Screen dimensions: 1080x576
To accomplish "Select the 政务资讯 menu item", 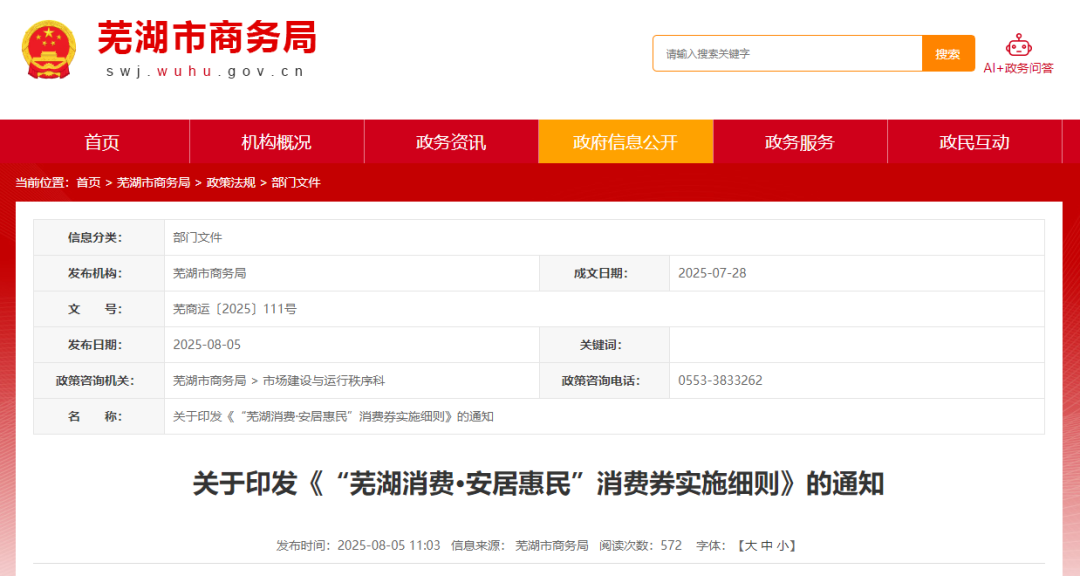I will click(x=450, y=142).
